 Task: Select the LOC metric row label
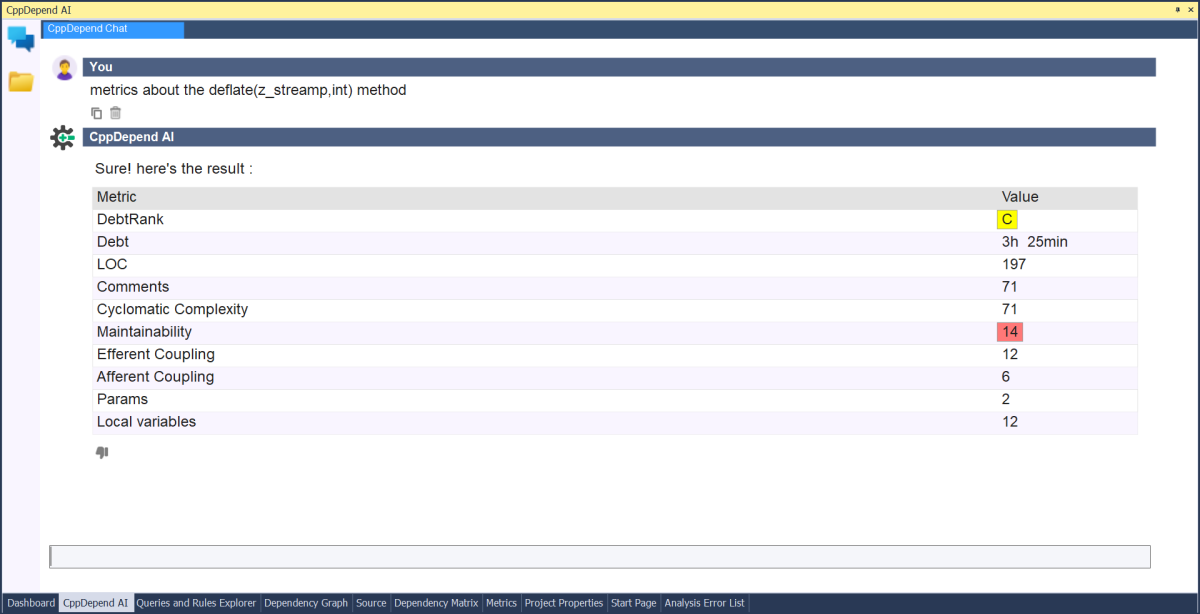(x=112, y=264)
